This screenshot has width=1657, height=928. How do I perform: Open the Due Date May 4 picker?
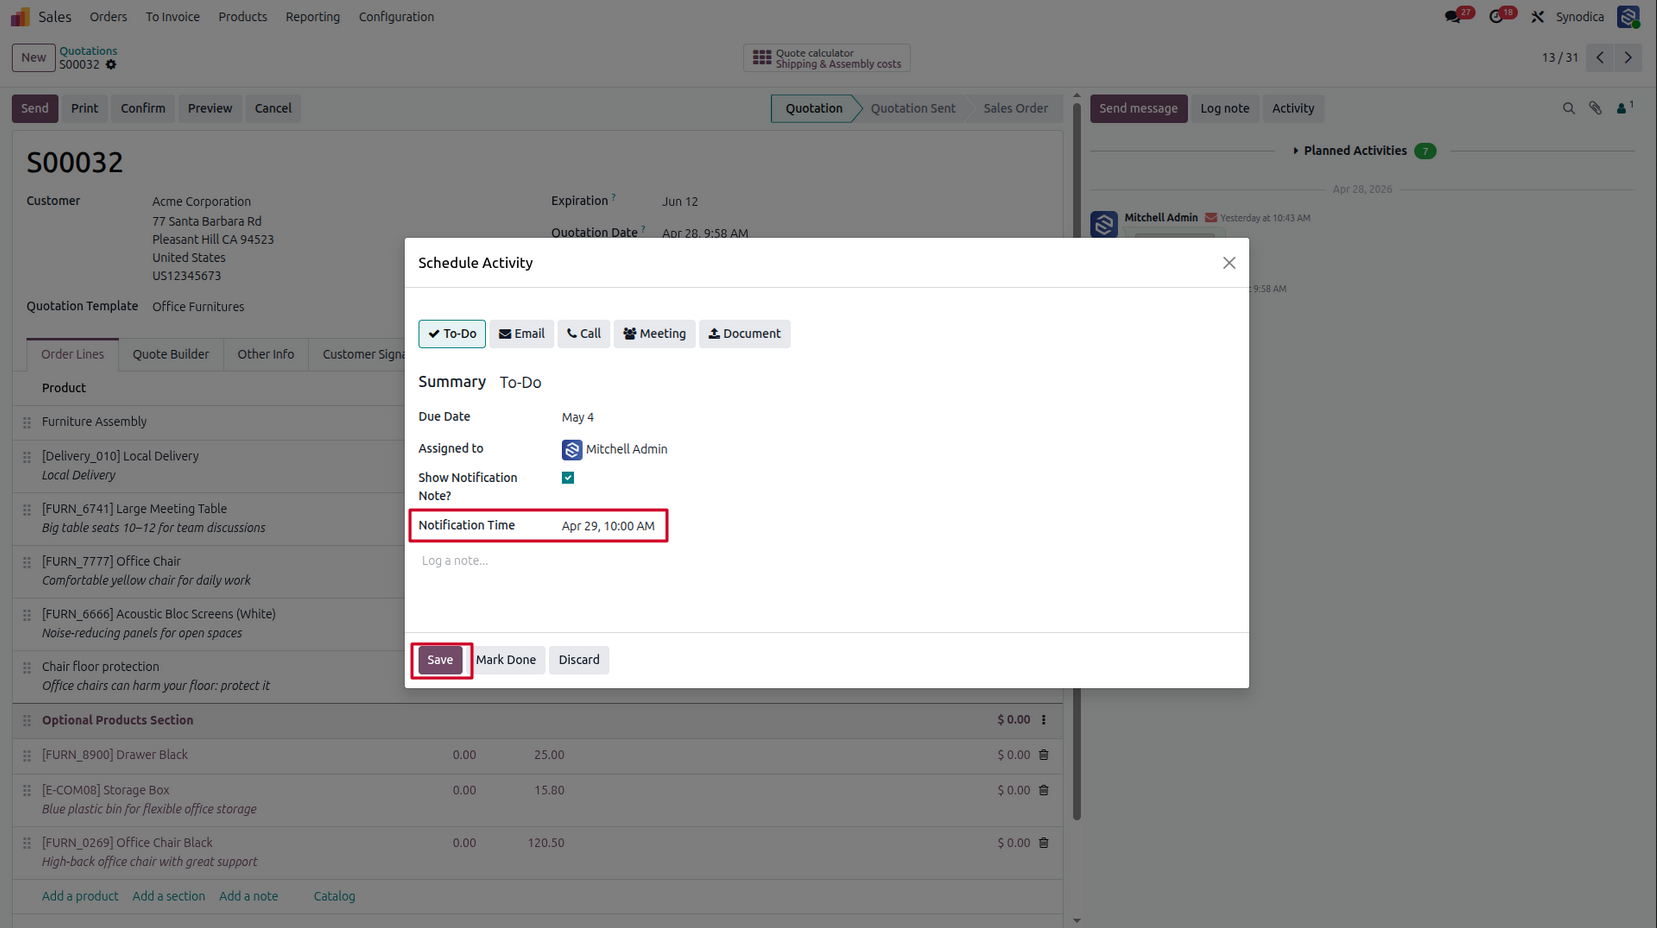click(x=578, y=417)
